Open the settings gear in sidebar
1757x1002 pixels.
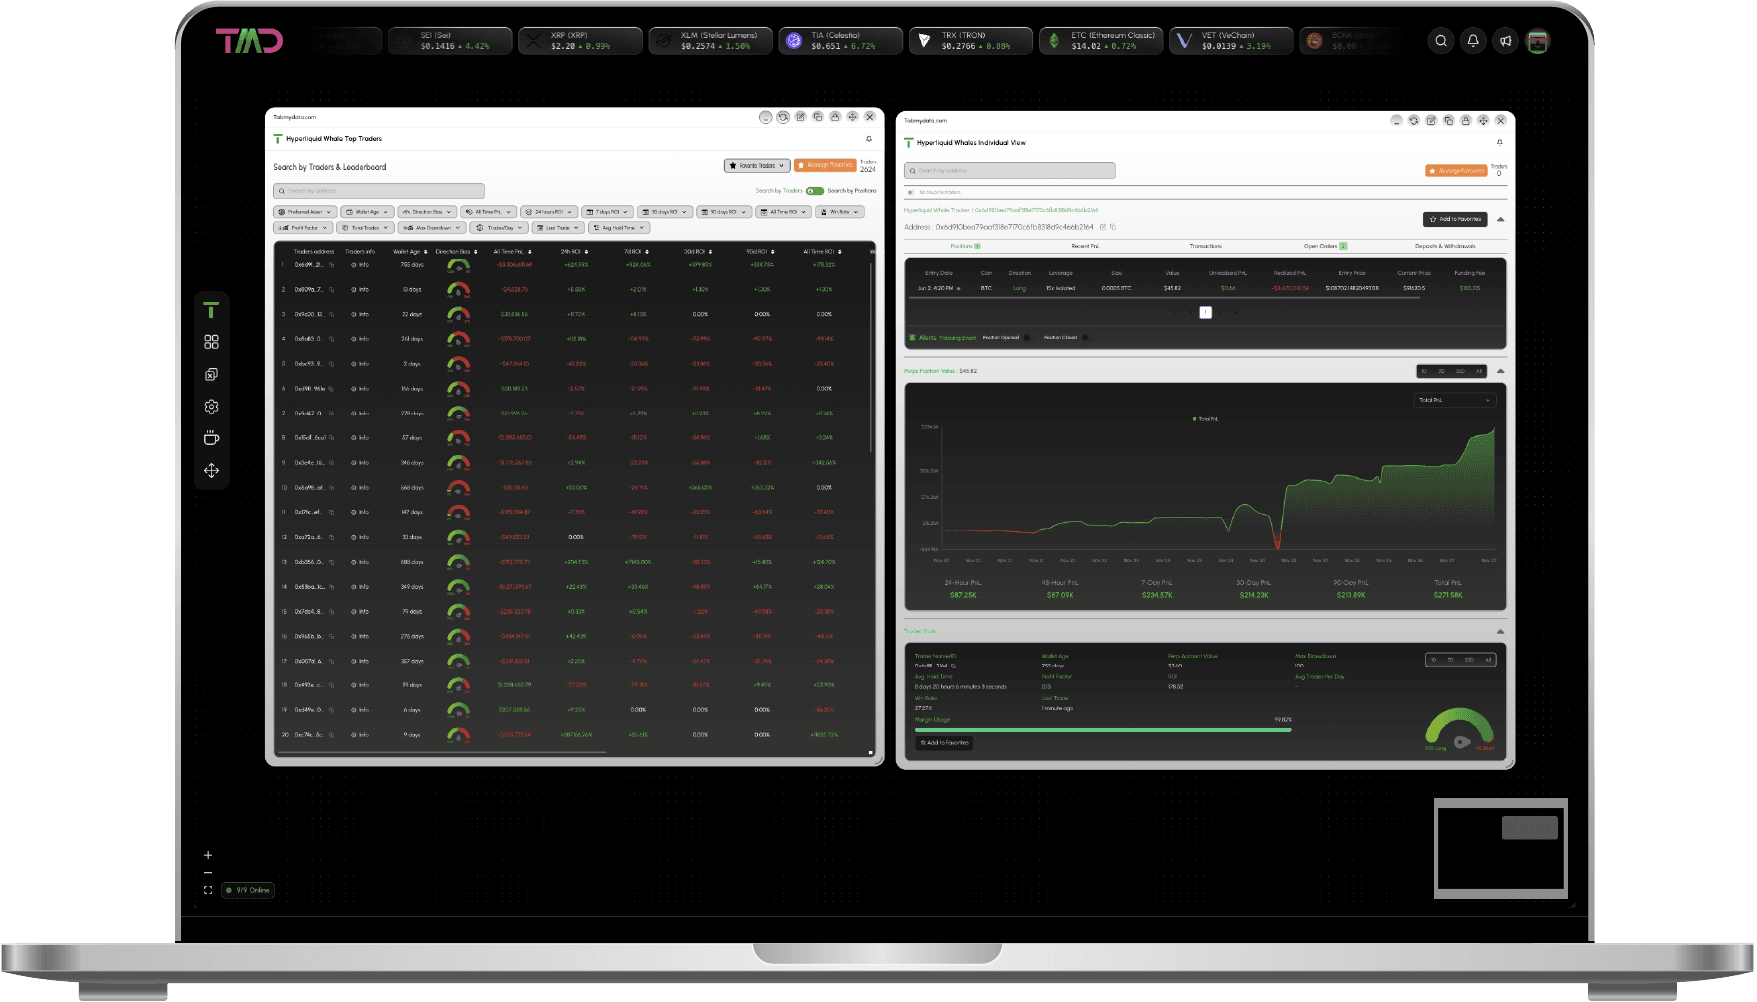pyautogui.click(x=211, y=407)
